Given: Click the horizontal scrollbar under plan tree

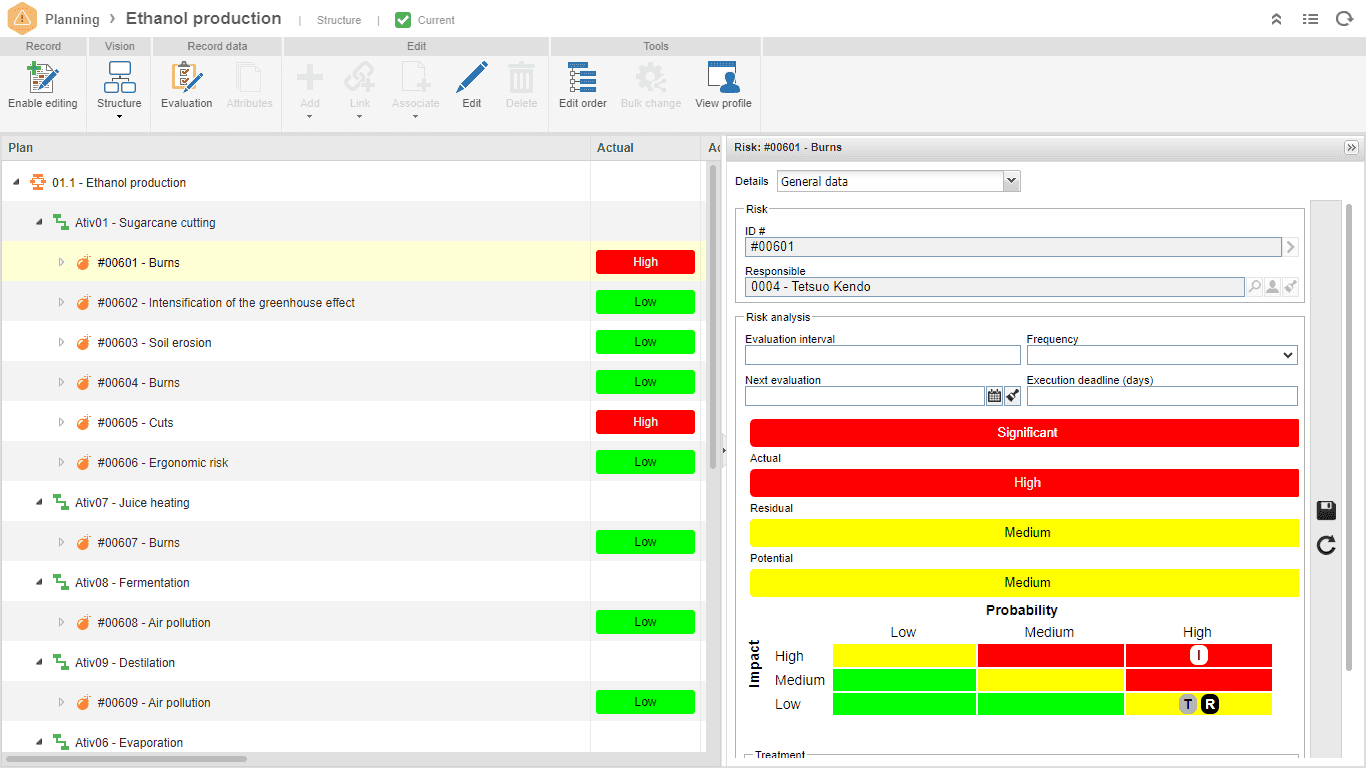Looking at the screenshot, I should tap(128, 759).
